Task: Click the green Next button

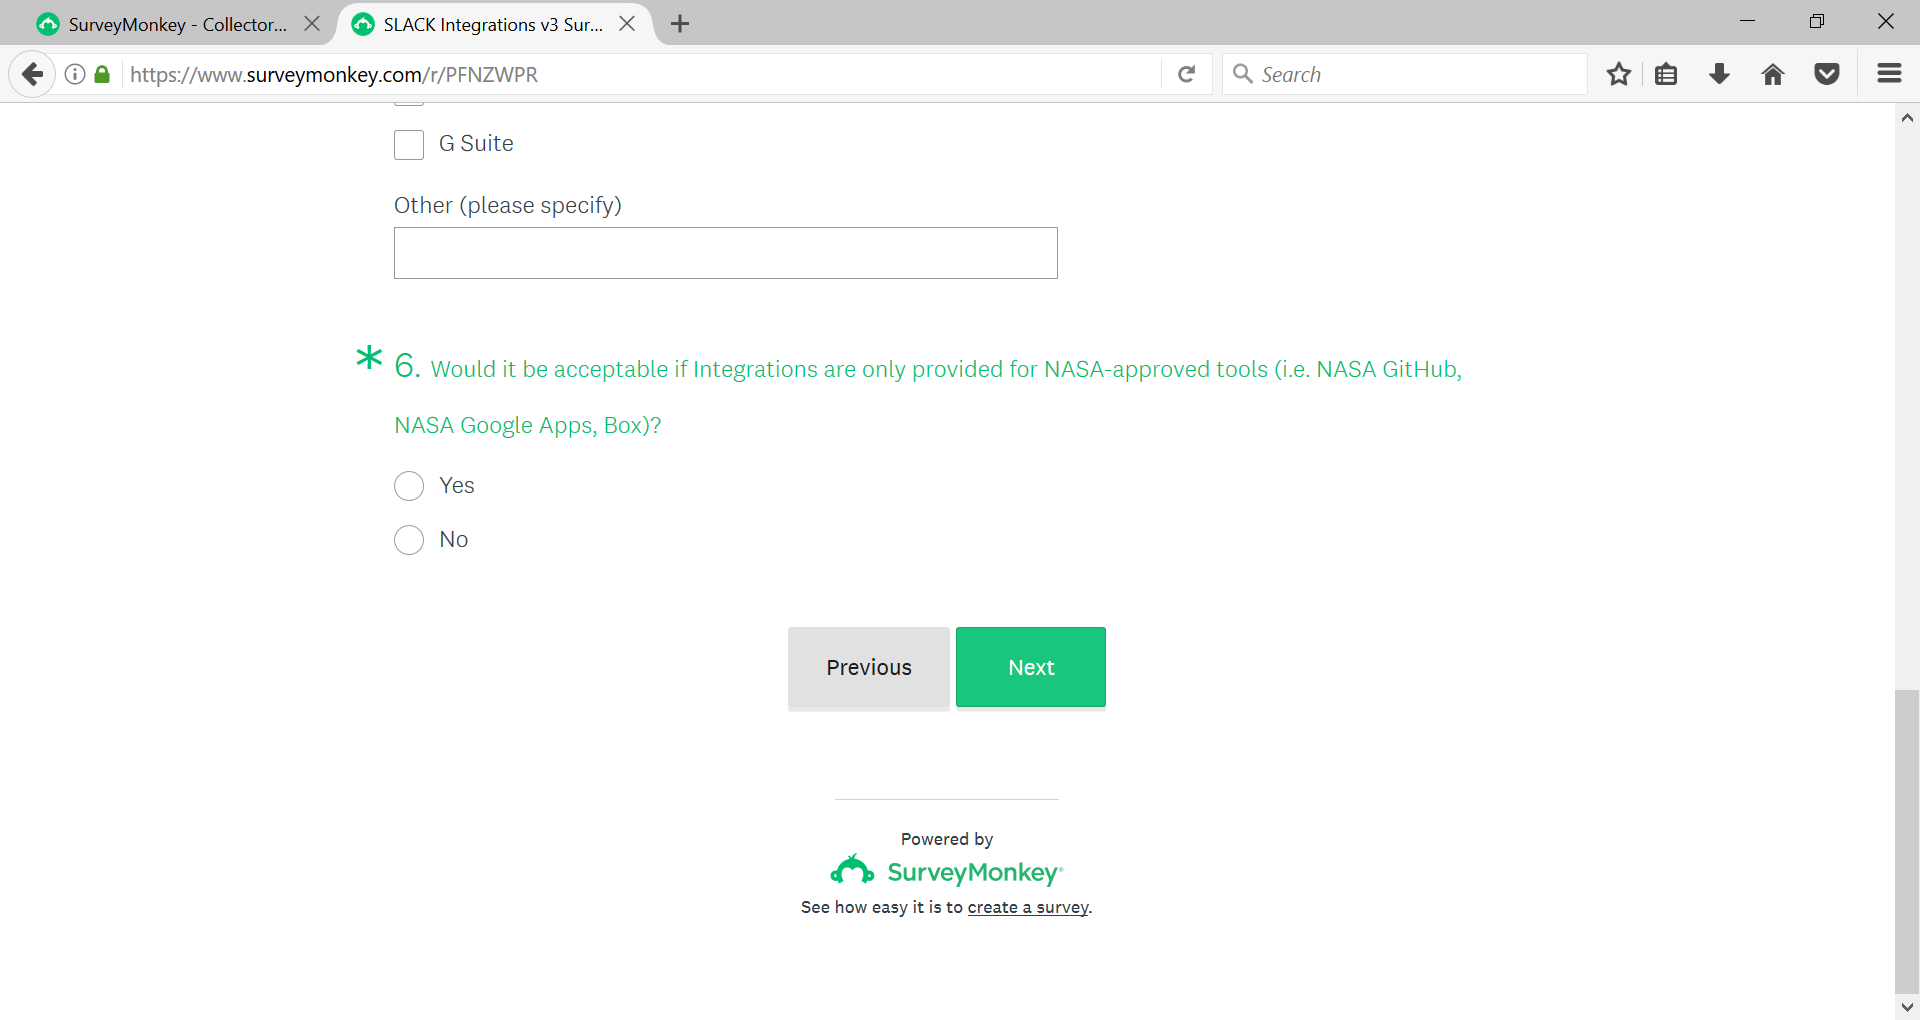Action: pyautogui.click(x=1030, y=667)
